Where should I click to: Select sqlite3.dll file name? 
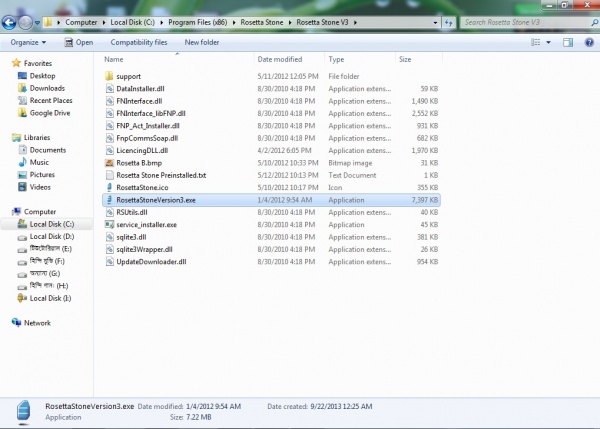pos(131,237)
